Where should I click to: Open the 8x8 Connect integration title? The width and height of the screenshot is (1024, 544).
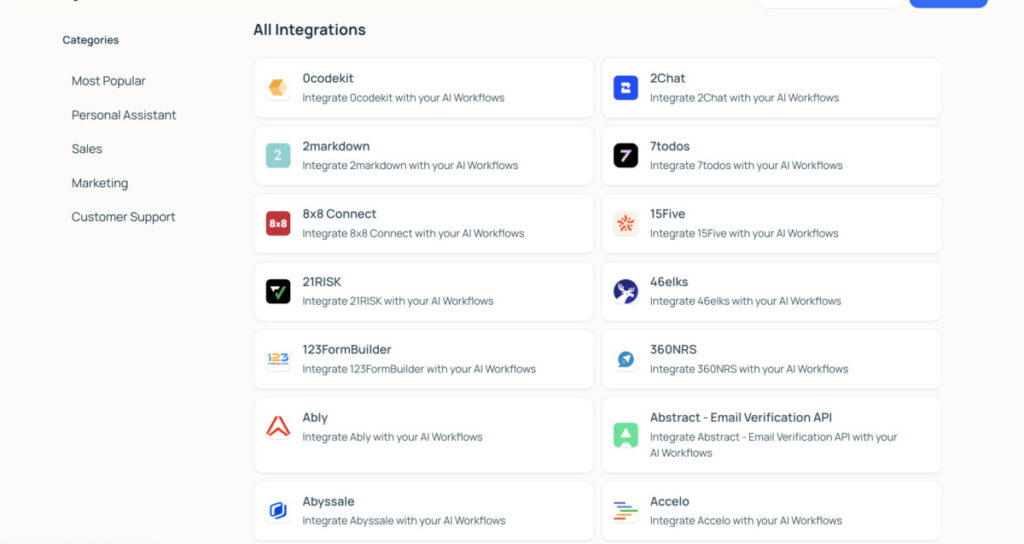tap(339, 214)
